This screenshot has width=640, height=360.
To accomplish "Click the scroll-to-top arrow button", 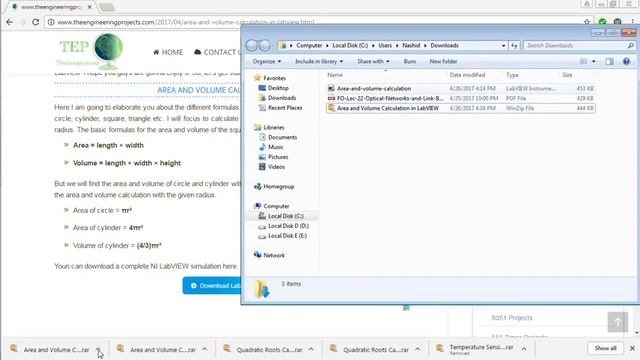I will 618,322.
